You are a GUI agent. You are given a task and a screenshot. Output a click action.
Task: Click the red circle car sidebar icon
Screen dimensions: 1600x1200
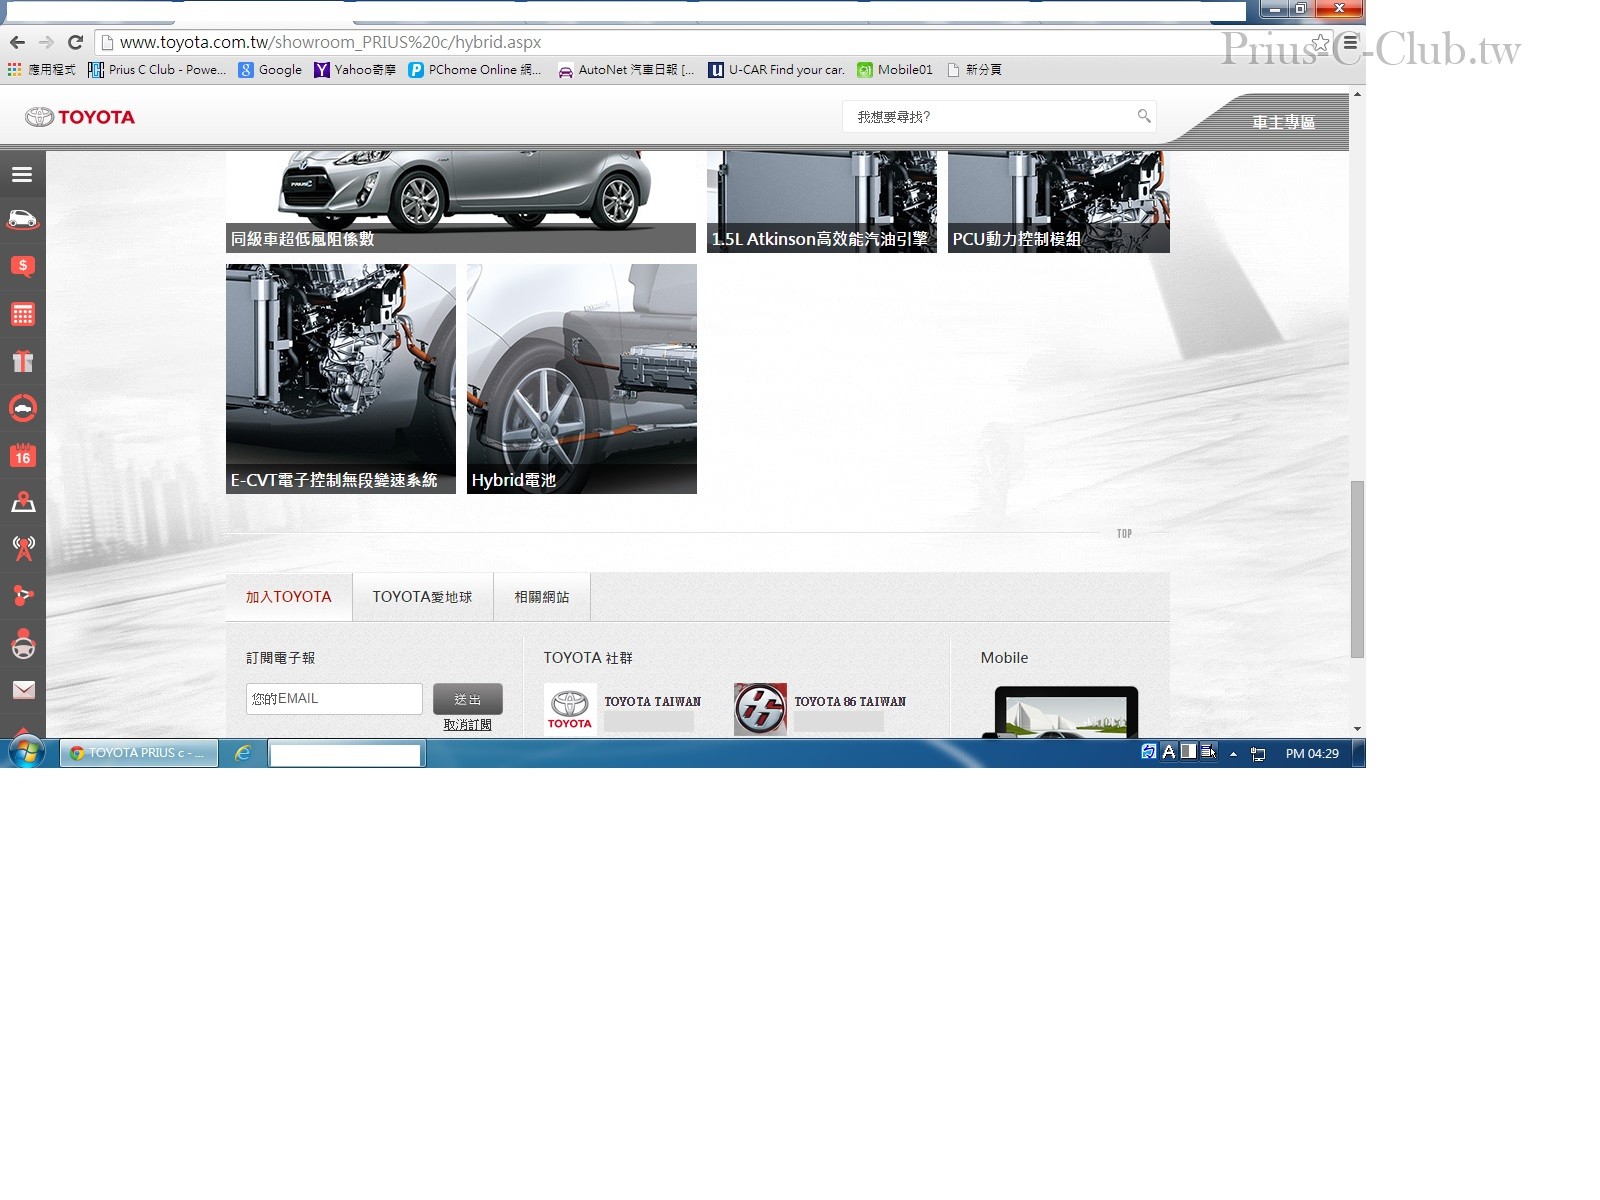click(x=22, y=408)
